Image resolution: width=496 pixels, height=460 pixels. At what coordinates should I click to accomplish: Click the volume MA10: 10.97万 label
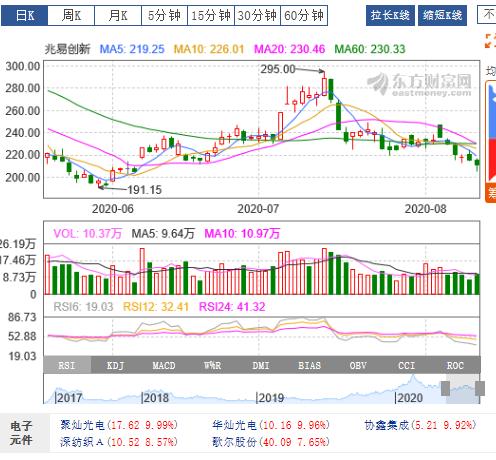coord(242,233)
